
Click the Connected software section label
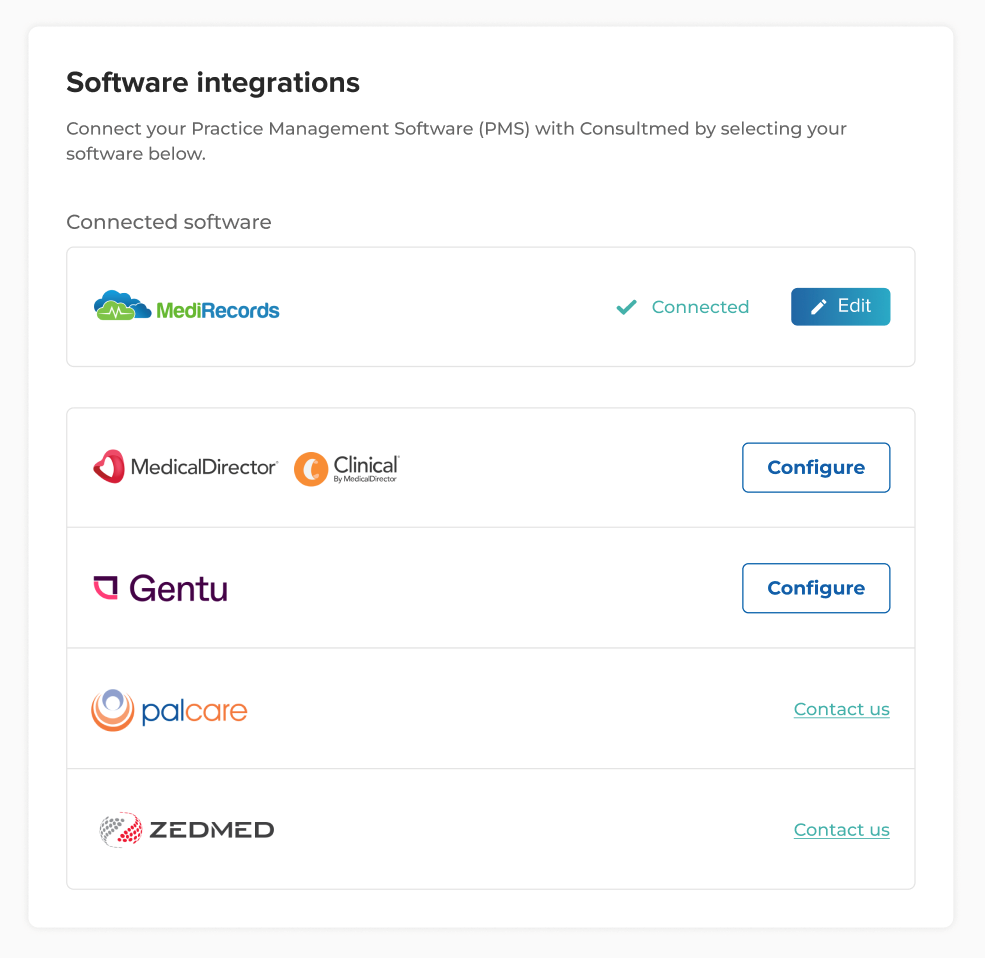pyautogui.click(x=169, y=222)
